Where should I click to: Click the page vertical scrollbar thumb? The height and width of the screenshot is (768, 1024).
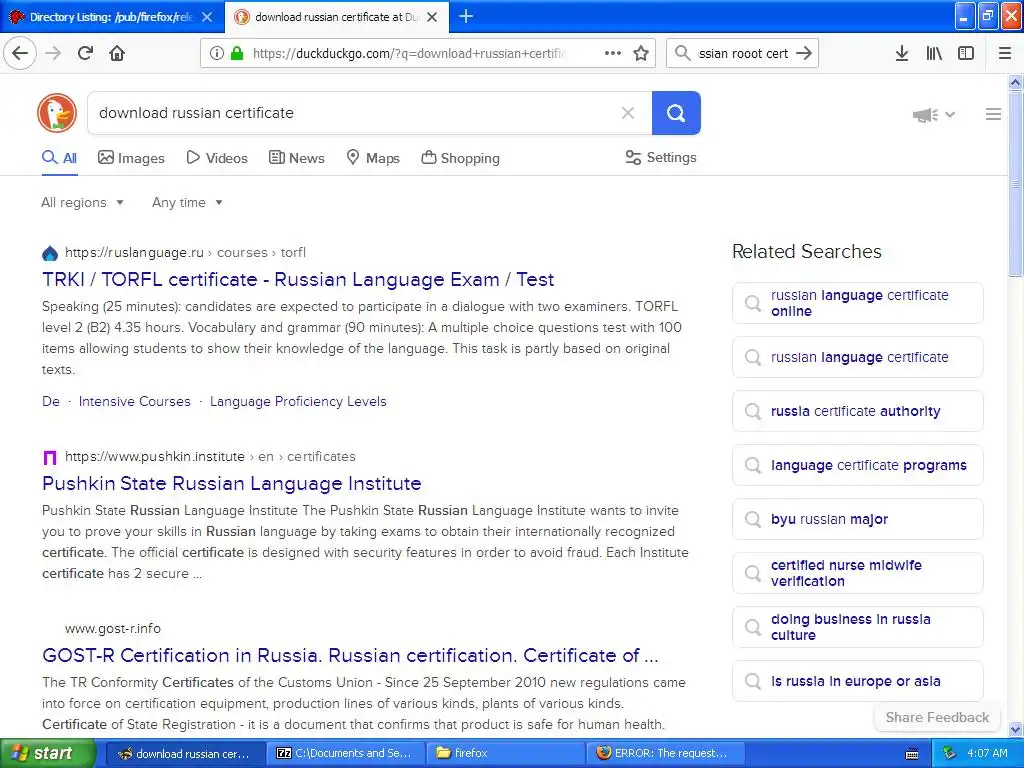pyautogui.click(x=1015, y=183)
